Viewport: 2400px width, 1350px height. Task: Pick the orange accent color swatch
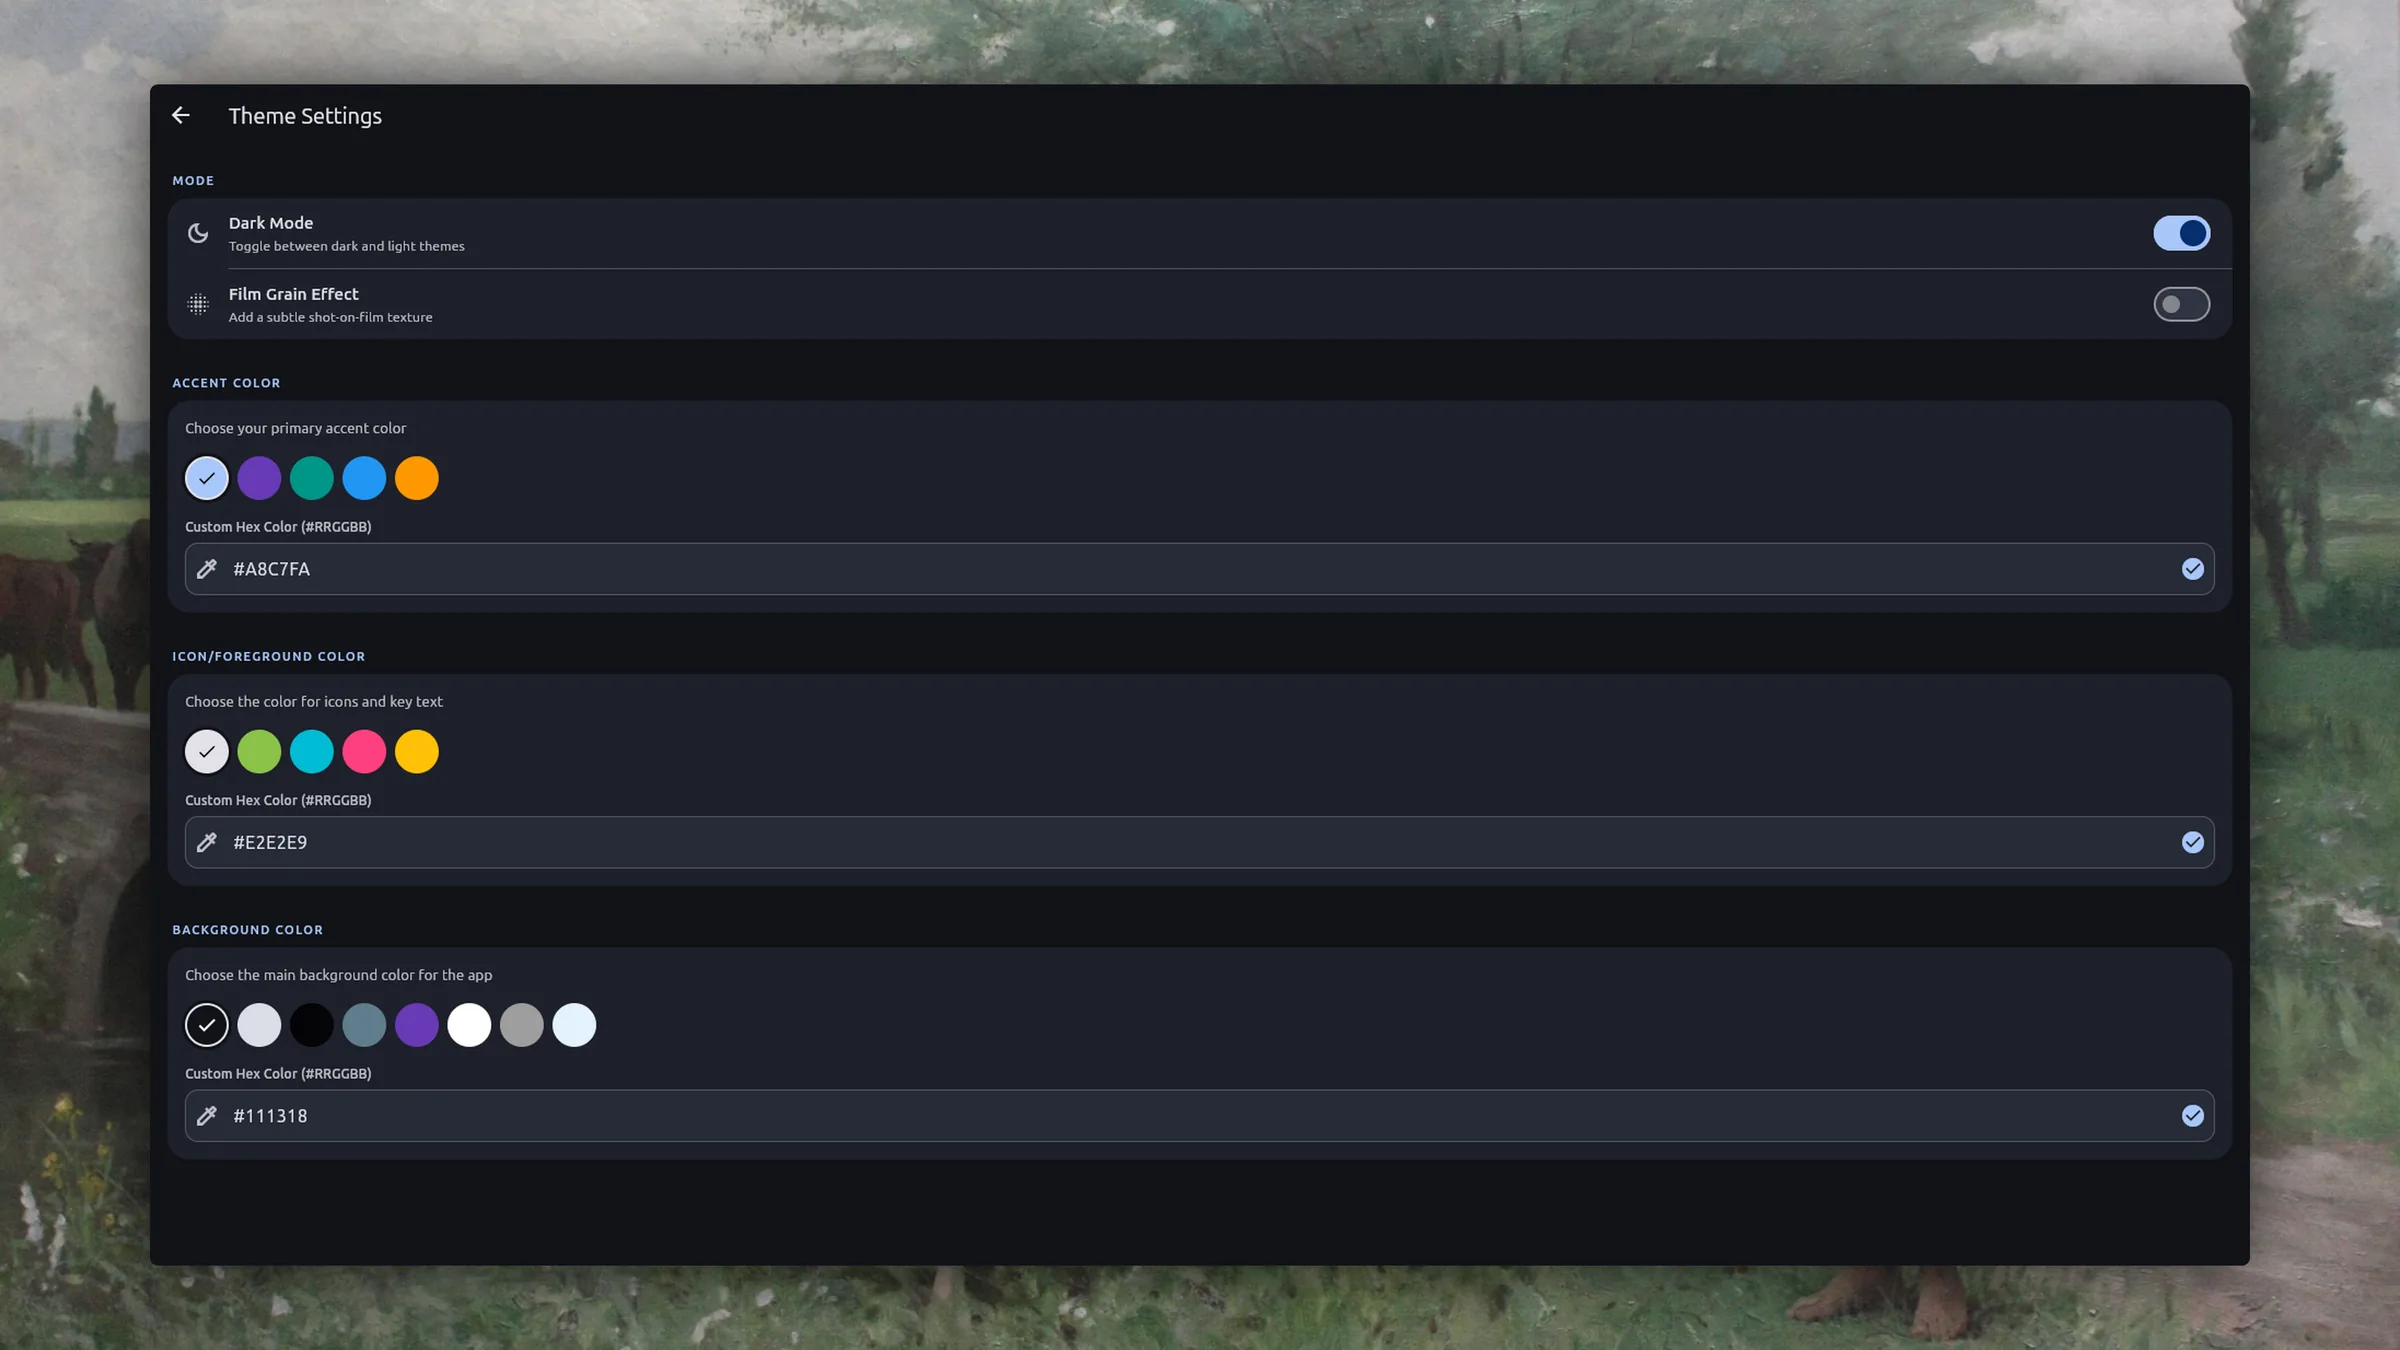417,478
